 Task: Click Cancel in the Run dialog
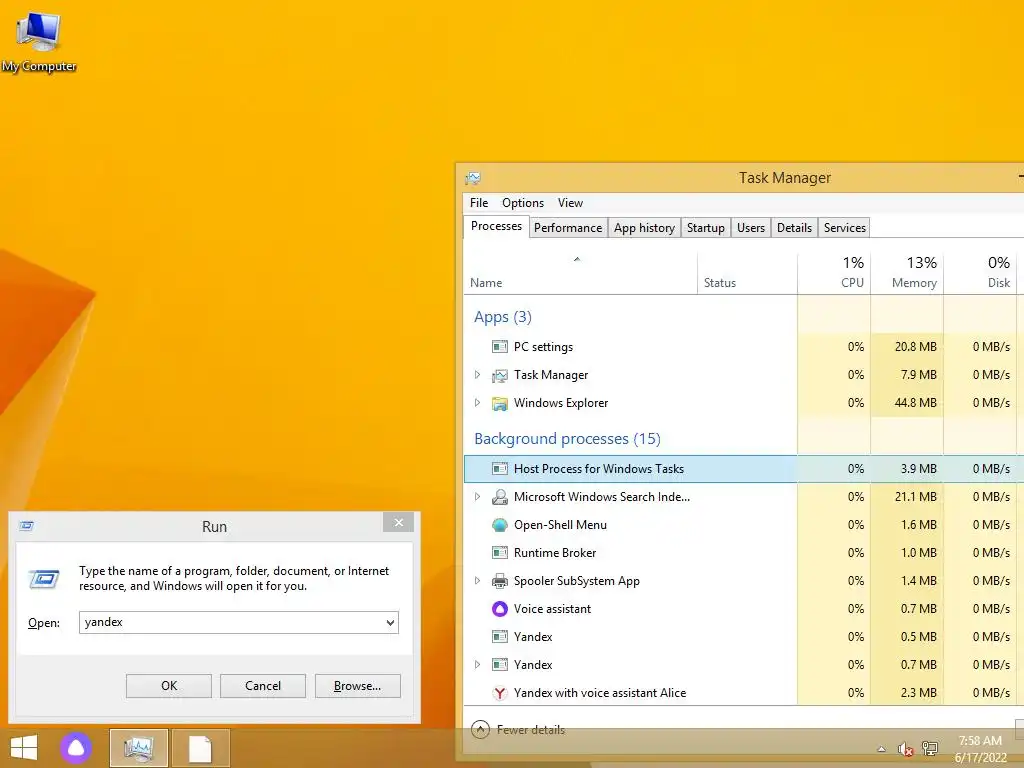(x=263, y=686)
